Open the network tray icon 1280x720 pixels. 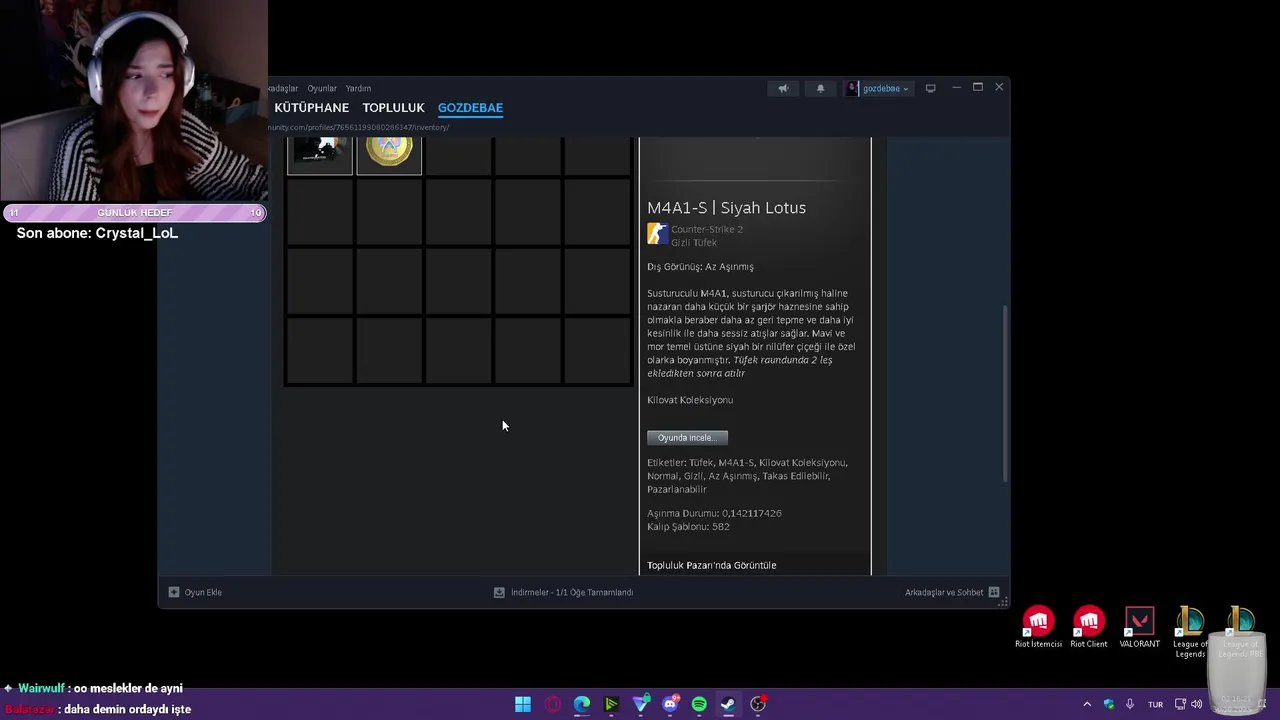[1180, 704]
